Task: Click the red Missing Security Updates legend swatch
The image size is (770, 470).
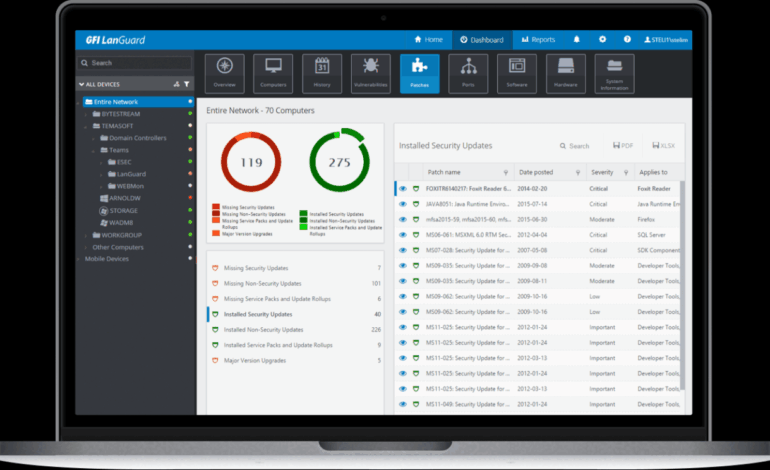Action: click(x=216, y=207)
